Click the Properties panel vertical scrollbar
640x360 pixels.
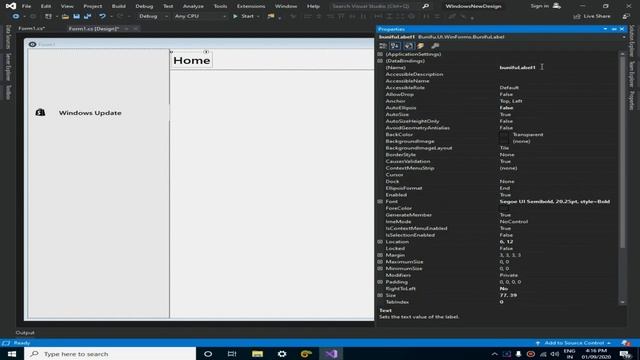click(622, 151)
